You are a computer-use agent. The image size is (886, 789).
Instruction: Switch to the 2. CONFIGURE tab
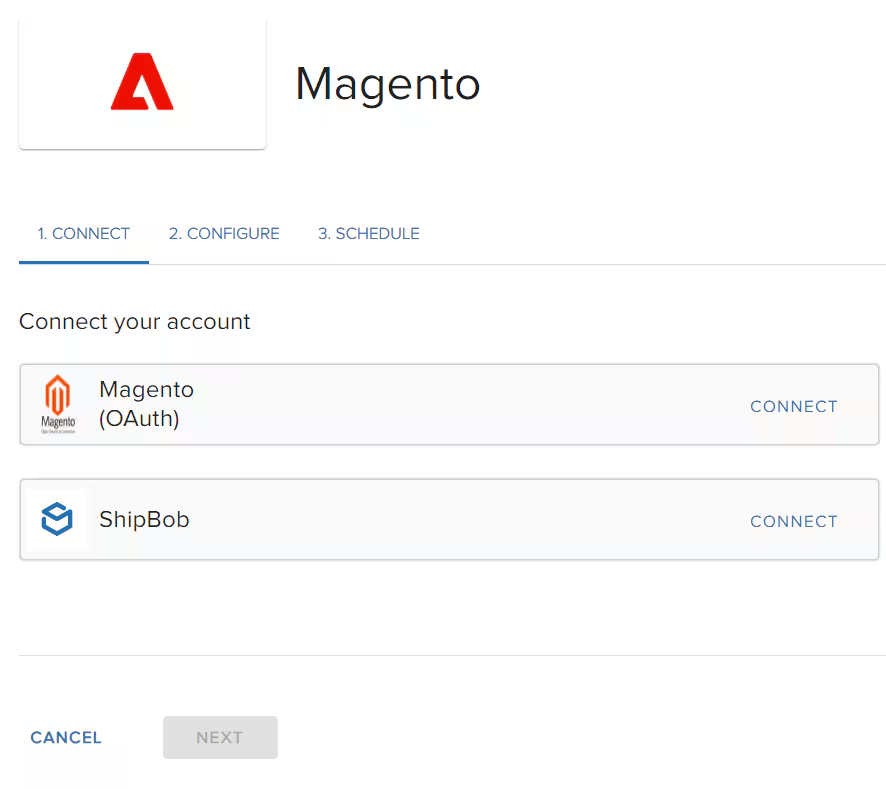224,233
